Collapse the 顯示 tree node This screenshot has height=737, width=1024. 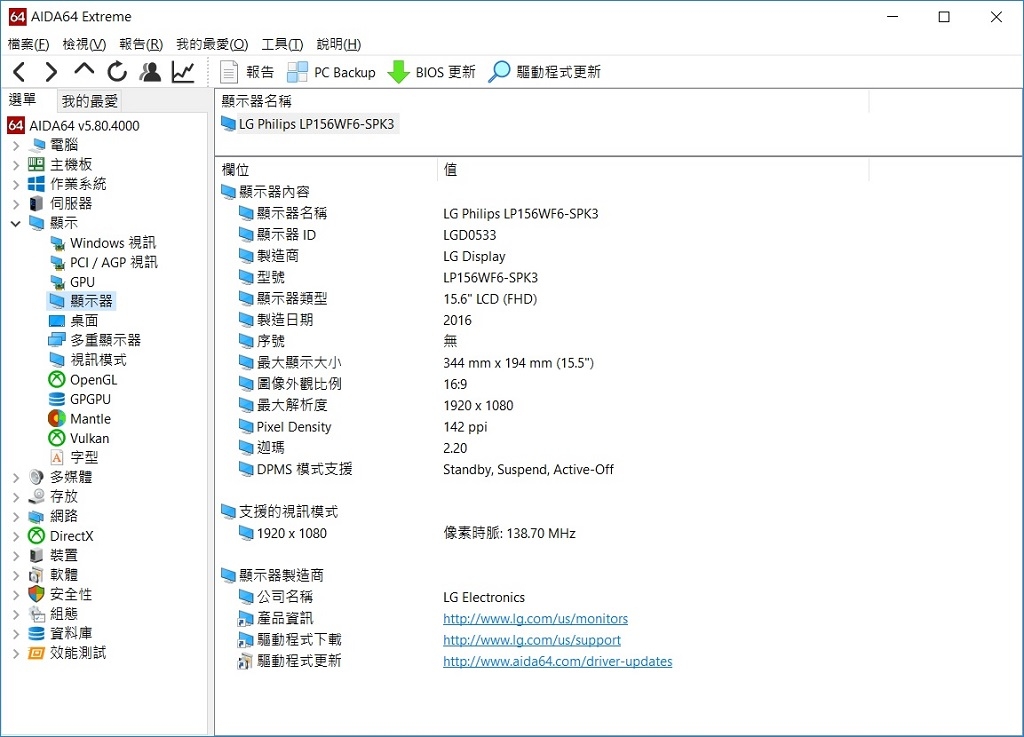click(x=16, y=223)
